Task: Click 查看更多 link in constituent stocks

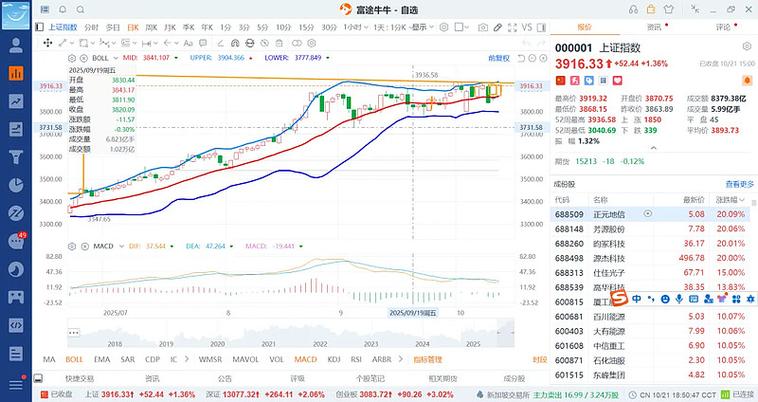Action: [x=739, y=184]
